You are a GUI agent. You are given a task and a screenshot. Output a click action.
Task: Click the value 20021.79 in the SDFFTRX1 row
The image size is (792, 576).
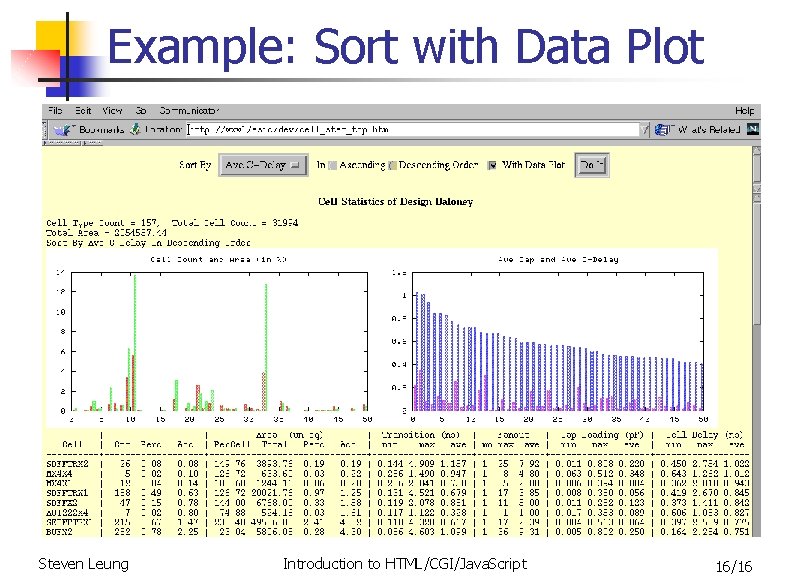[x=273, y=493]
